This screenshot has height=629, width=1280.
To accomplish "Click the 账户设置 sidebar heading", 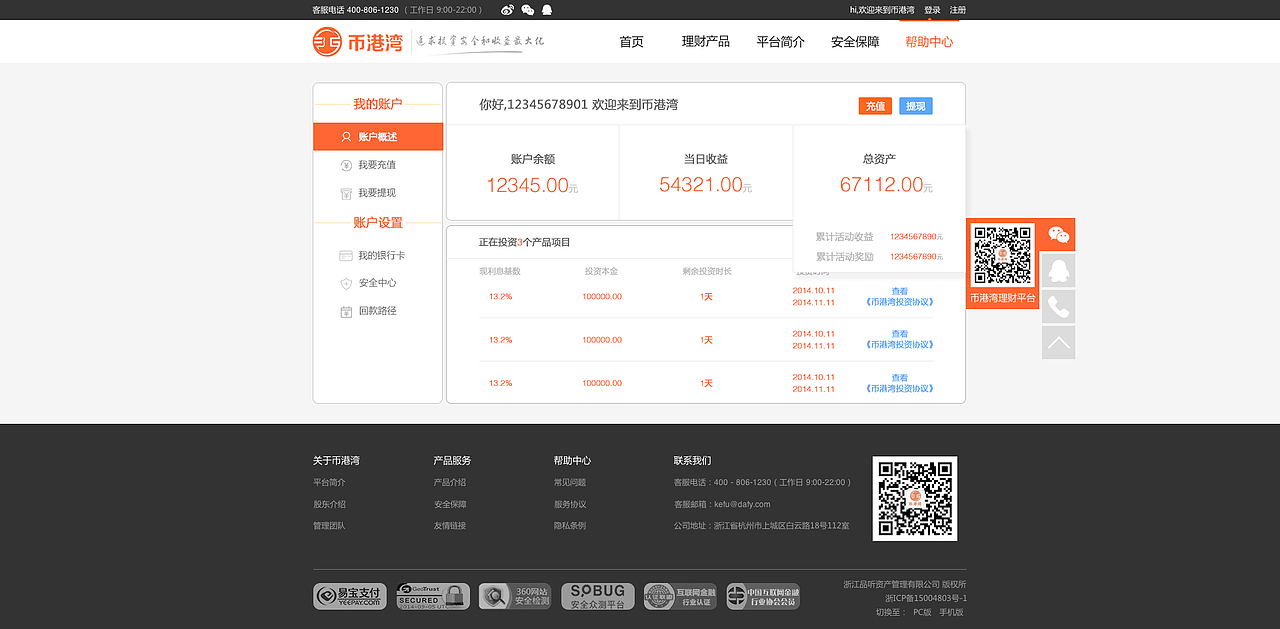I will (377, 223).
